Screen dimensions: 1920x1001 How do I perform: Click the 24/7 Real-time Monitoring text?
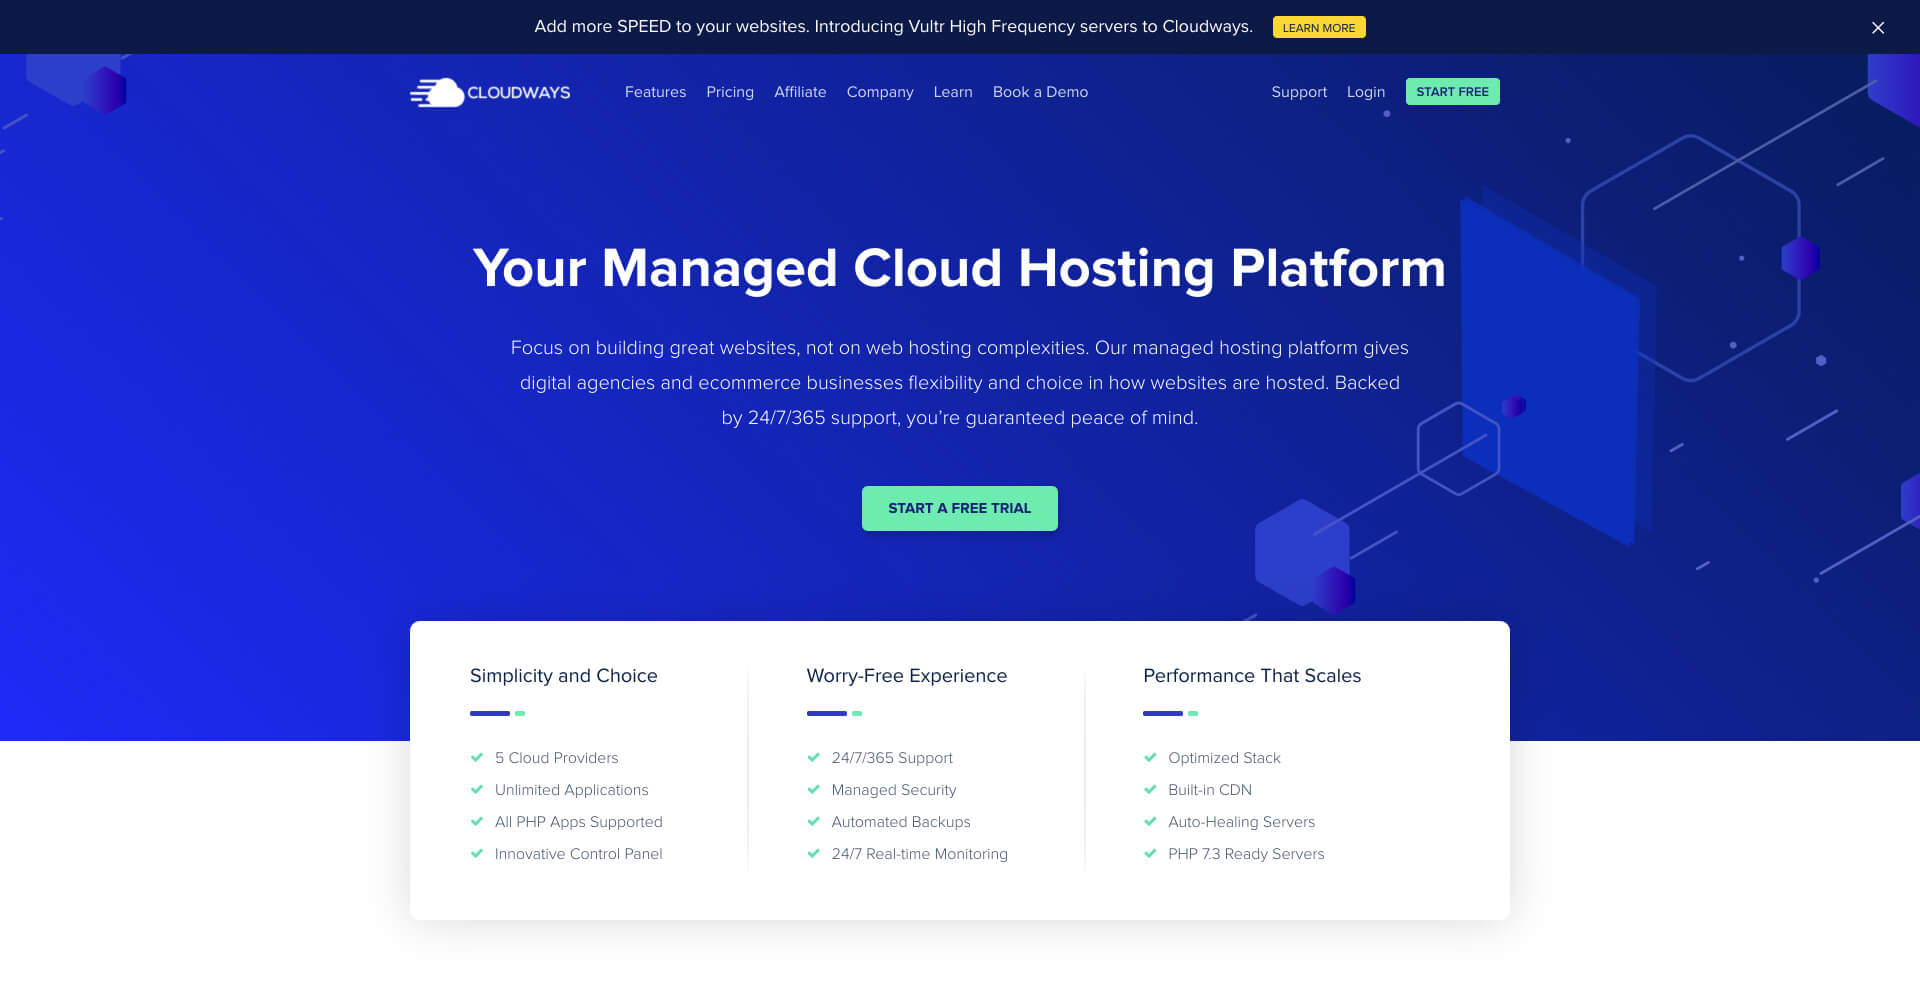[x=920, y=854]
